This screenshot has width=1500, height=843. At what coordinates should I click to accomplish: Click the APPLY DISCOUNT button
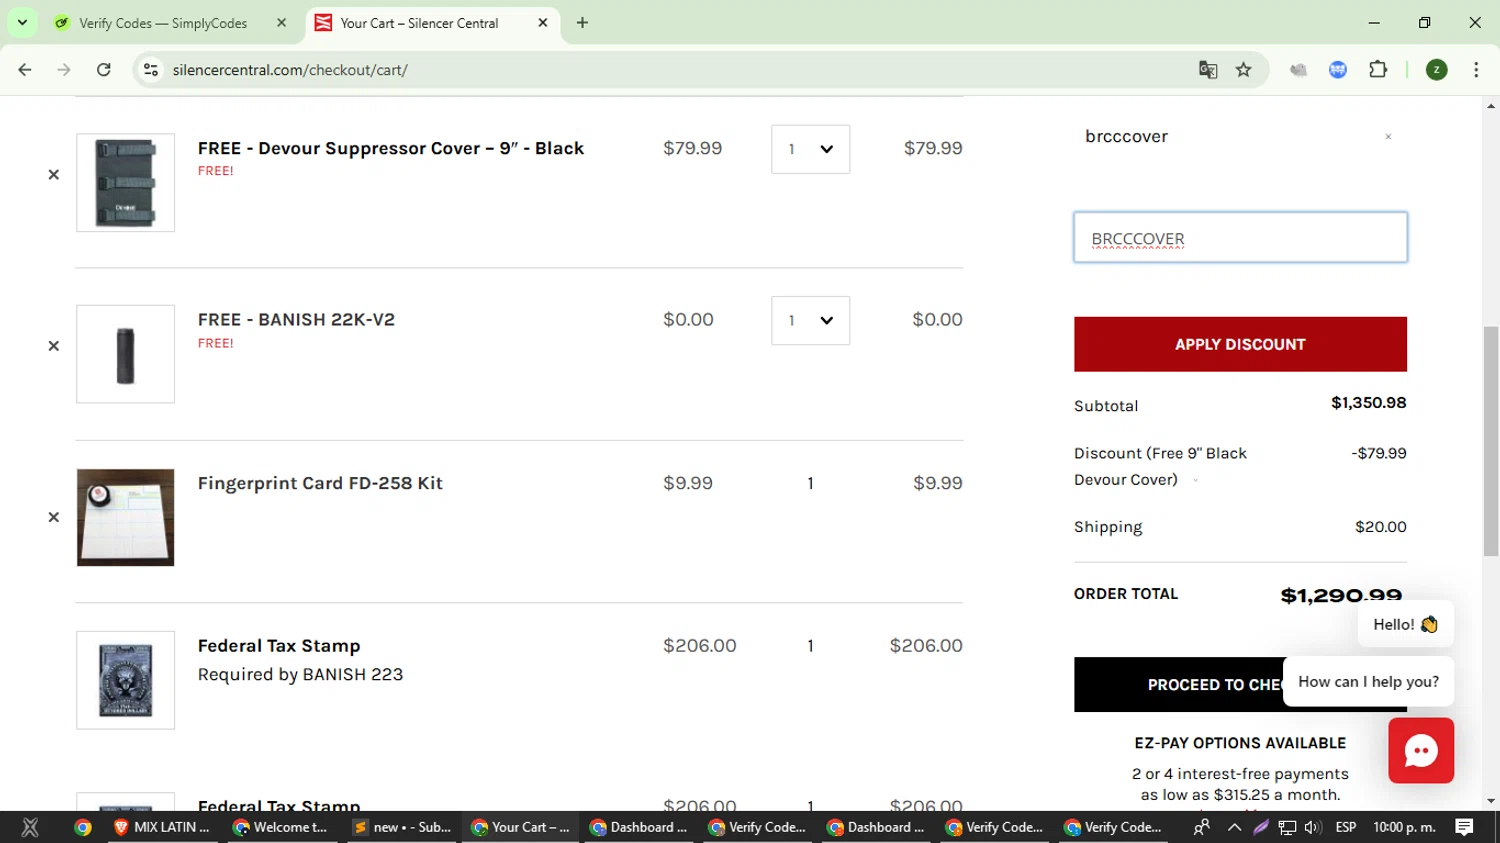coord(1240,344)
